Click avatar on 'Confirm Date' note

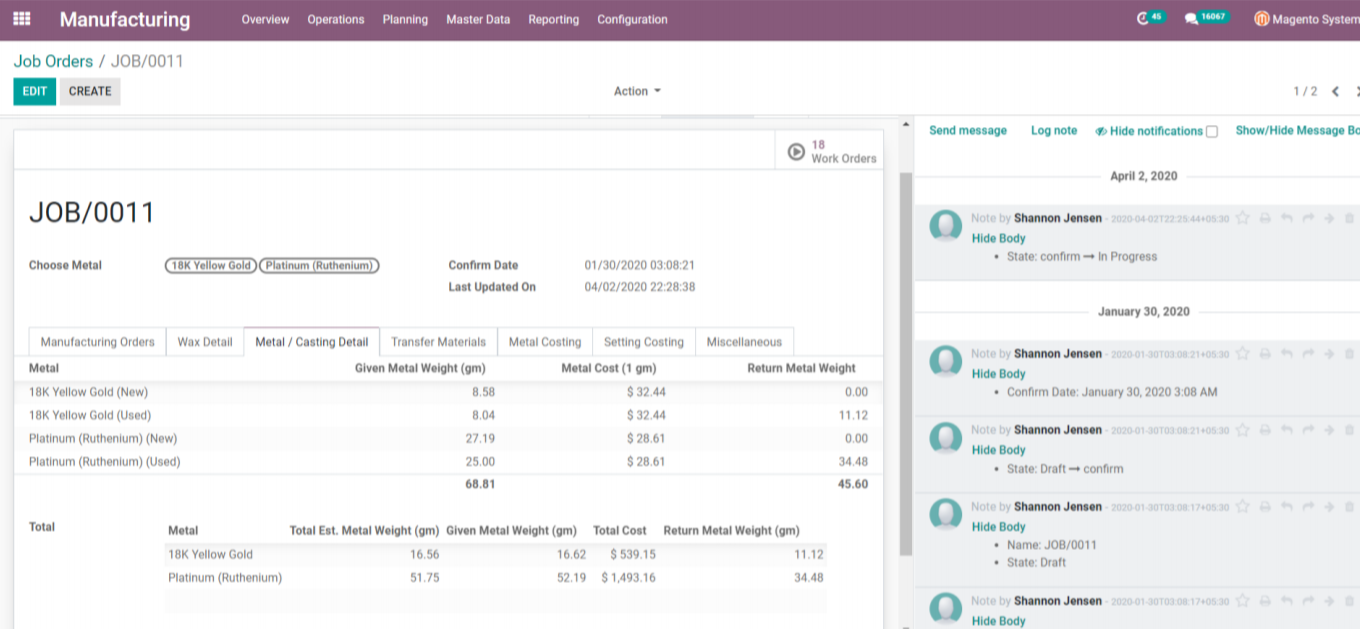click(946, 362)
